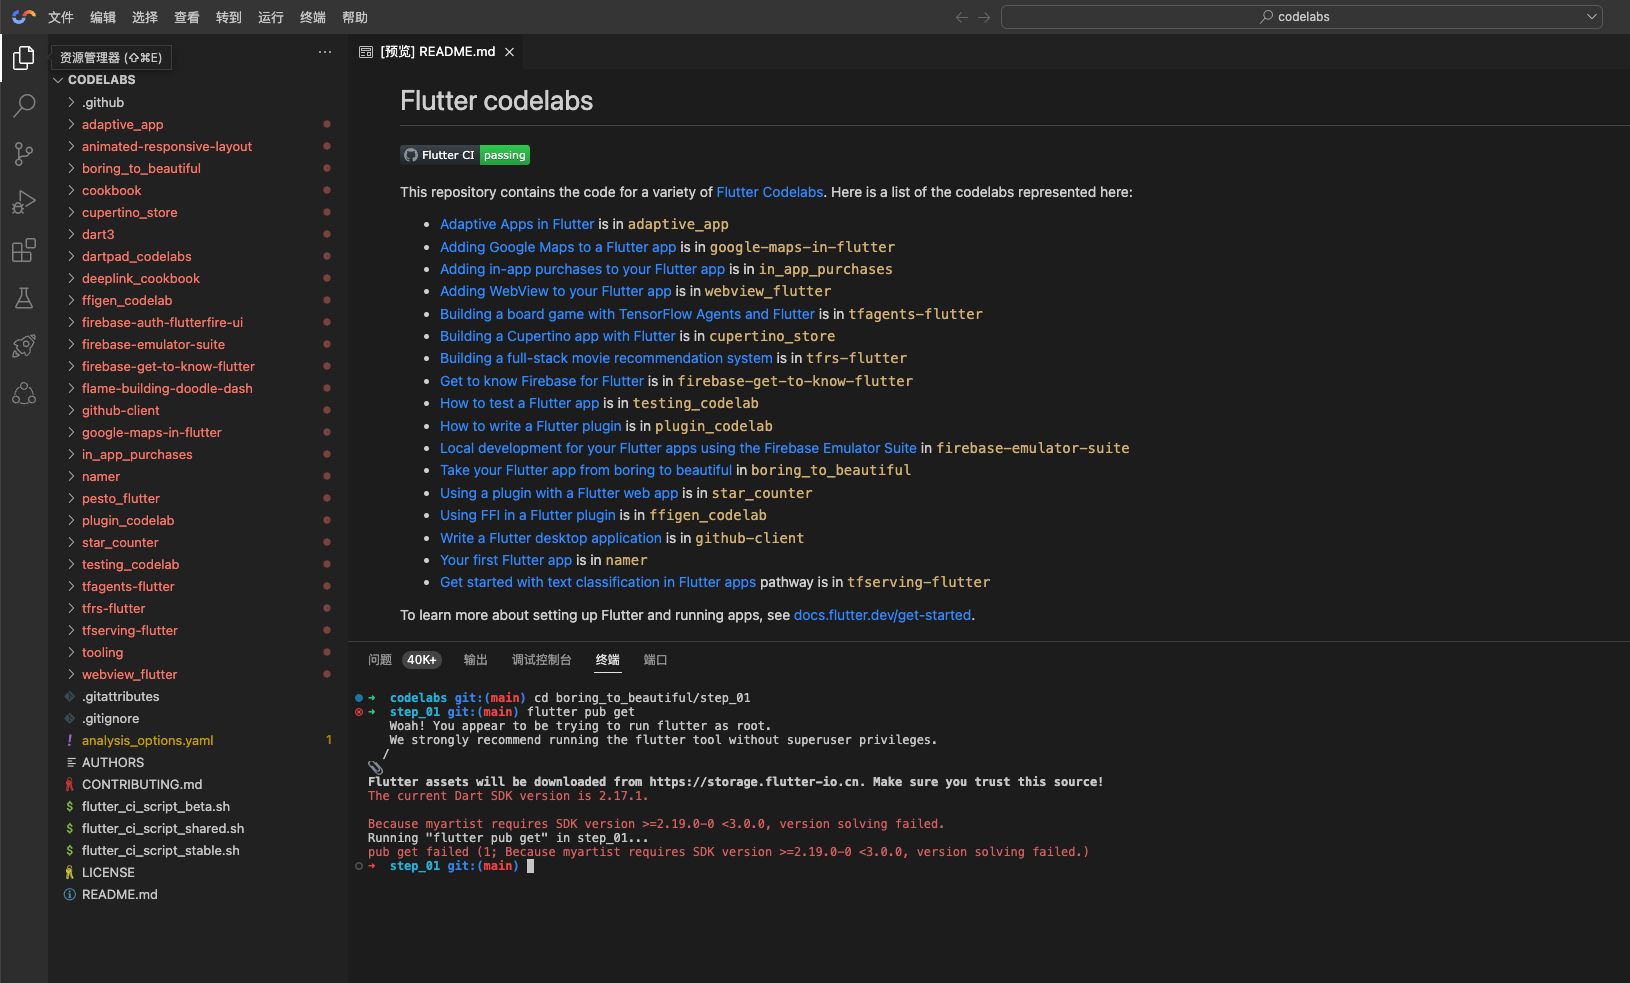Open the command center dropdown arrow
1630x983 pixels.
[x=1591, y=17]
